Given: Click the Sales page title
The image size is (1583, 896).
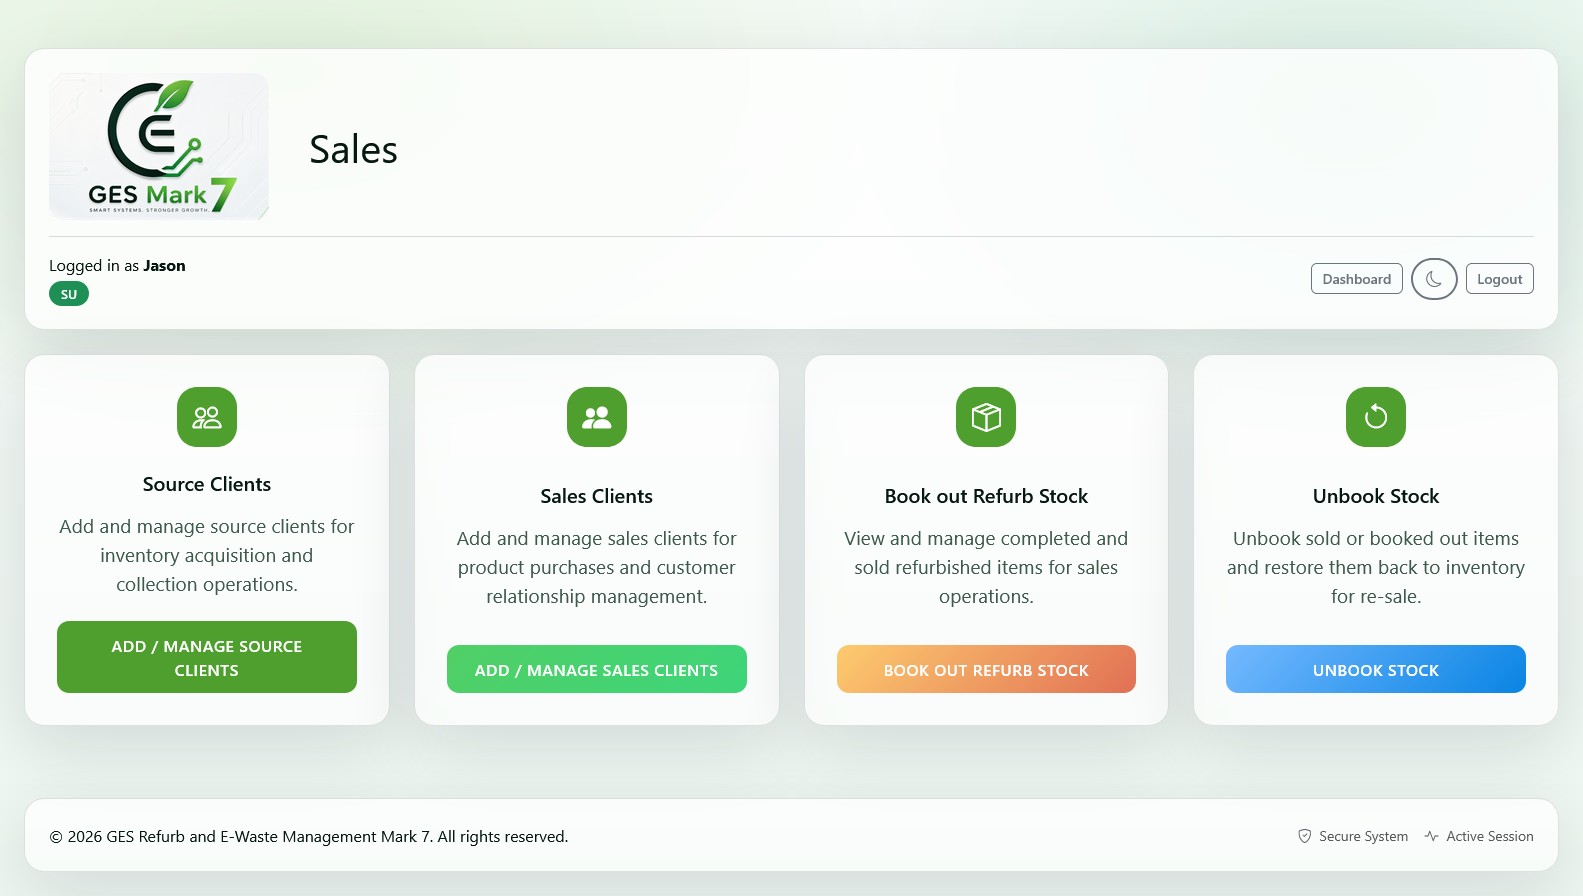Looking at the screenshot, I should click(x=353, y=150).
